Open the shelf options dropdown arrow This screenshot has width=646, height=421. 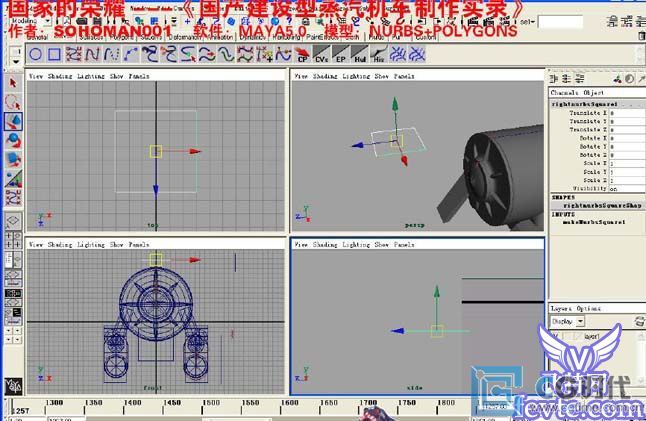[16, 62]
